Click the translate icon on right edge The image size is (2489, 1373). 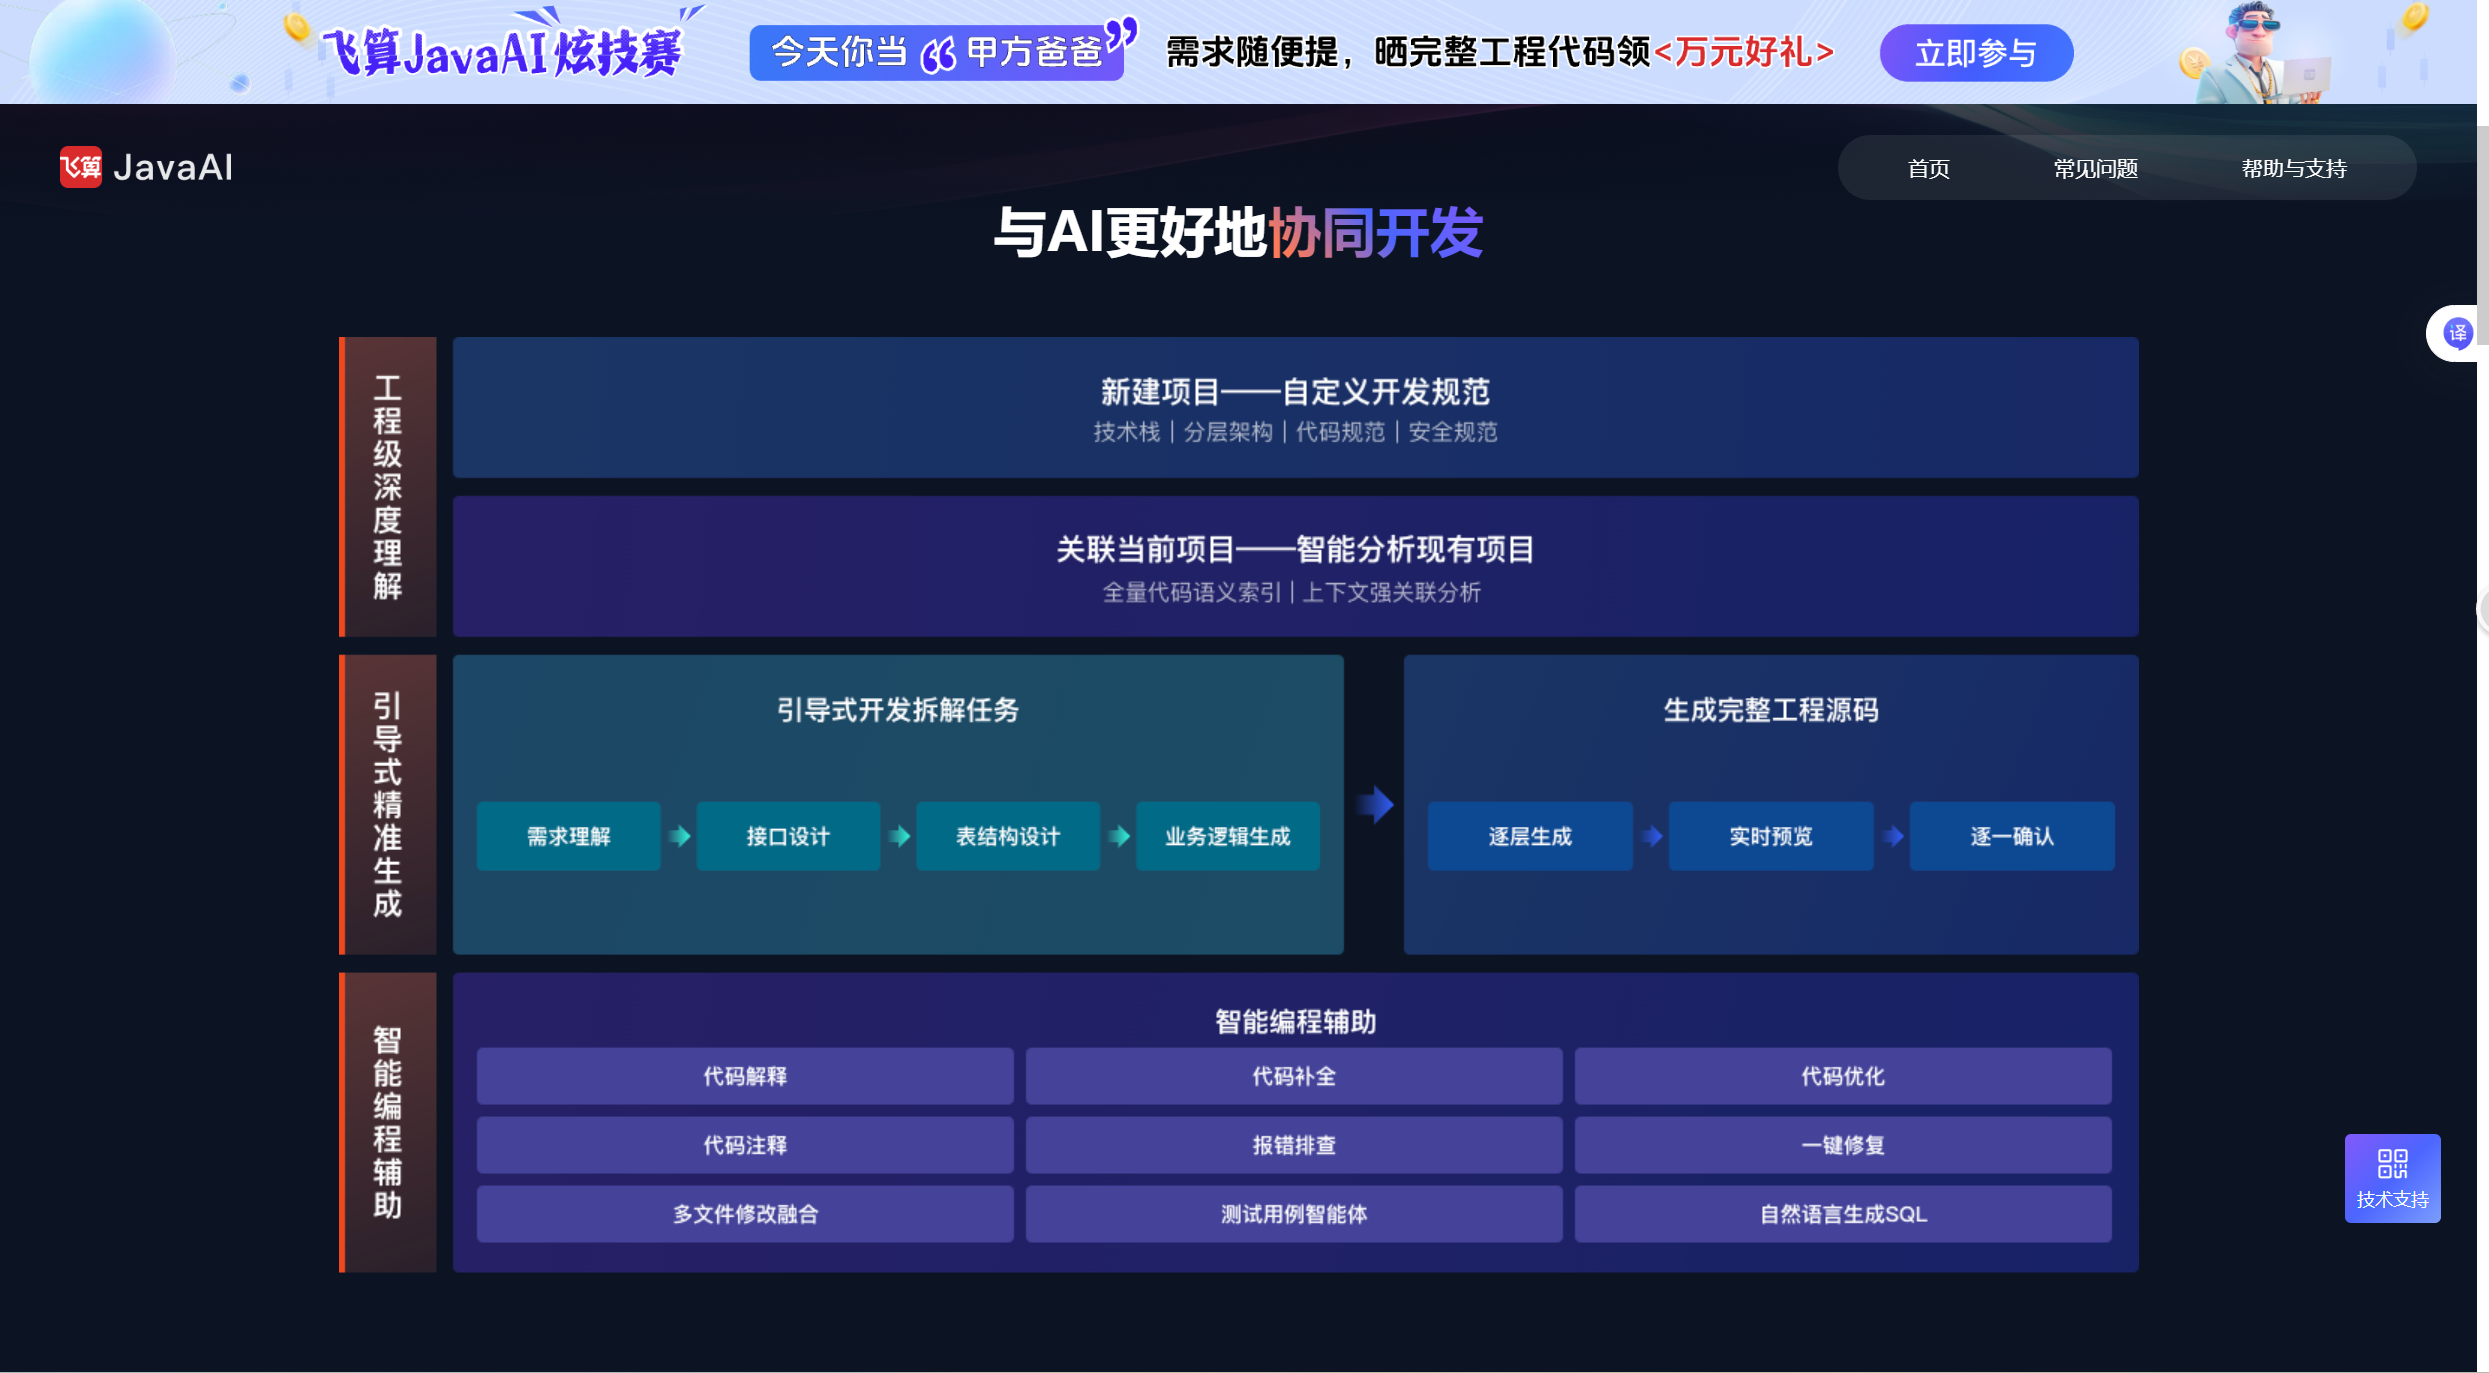2457,333
